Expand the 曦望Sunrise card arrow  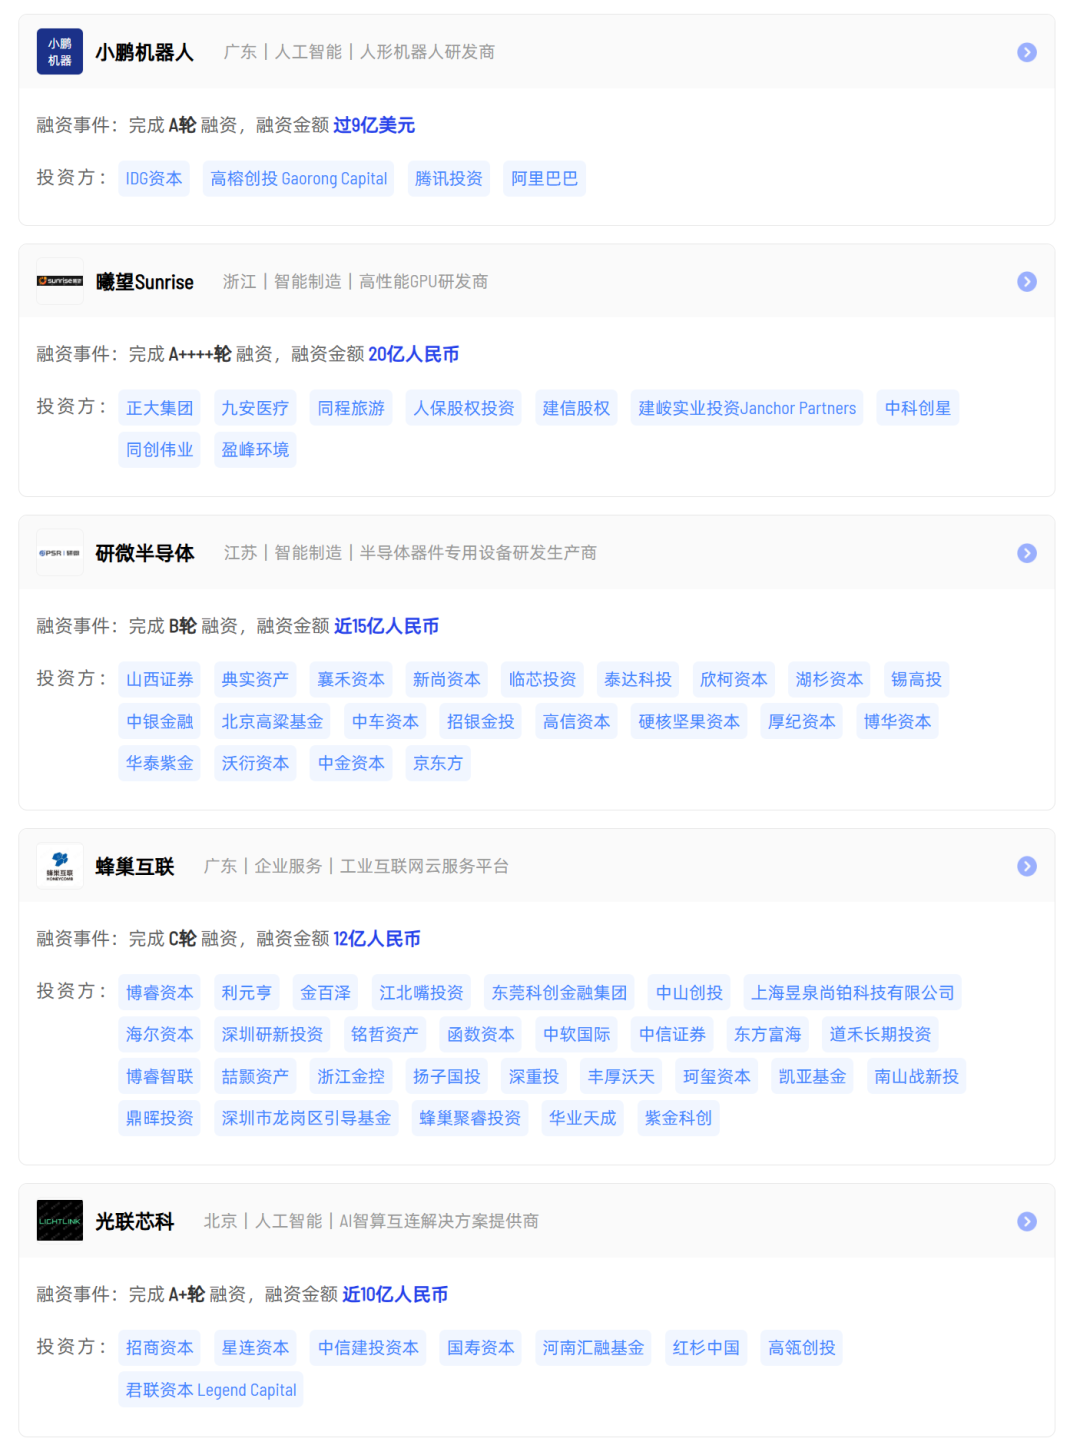(x=1027, y=282)
